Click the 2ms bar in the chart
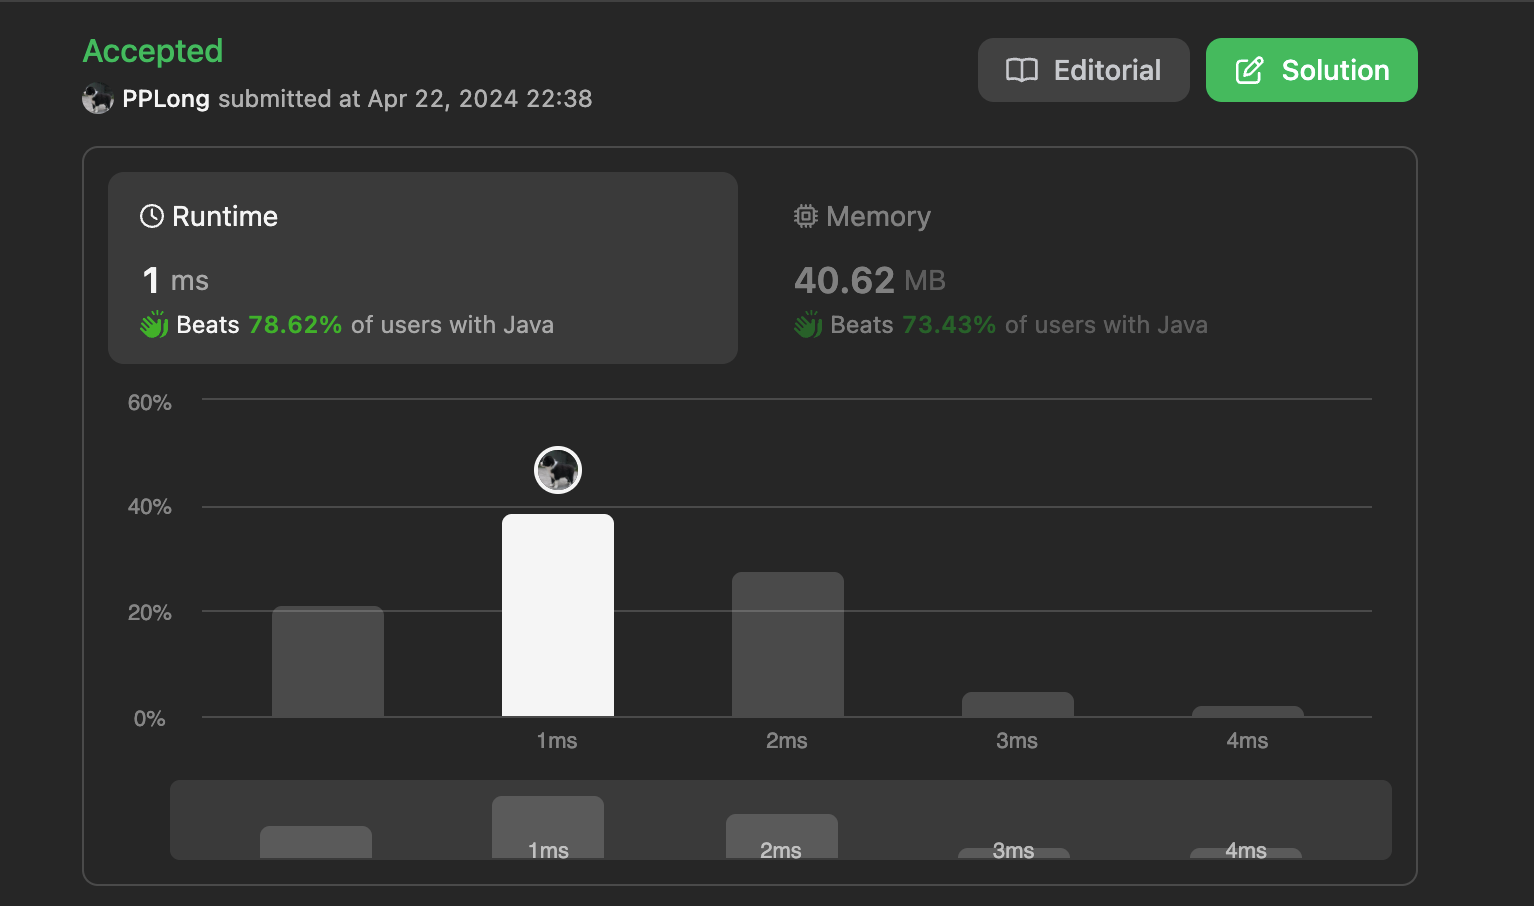1534x906 pixels. coord(788,644)
